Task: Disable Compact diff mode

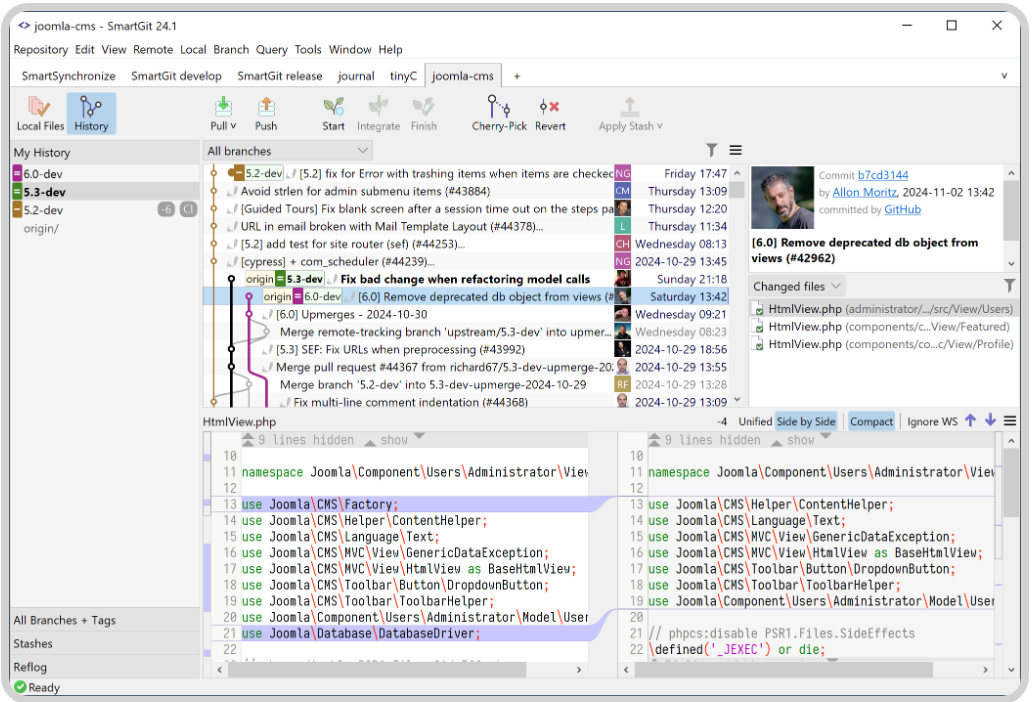Action: coord(870,421)
